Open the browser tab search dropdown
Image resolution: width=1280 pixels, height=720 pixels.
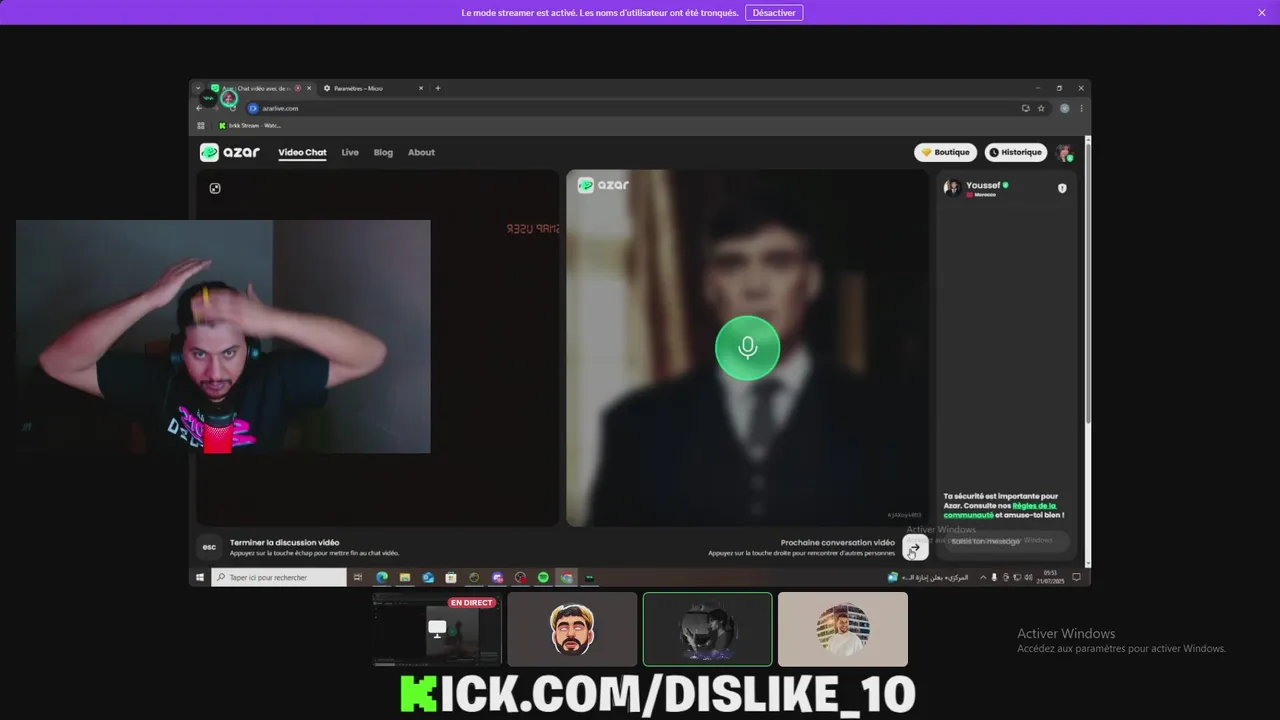click(x=198, y=88)
